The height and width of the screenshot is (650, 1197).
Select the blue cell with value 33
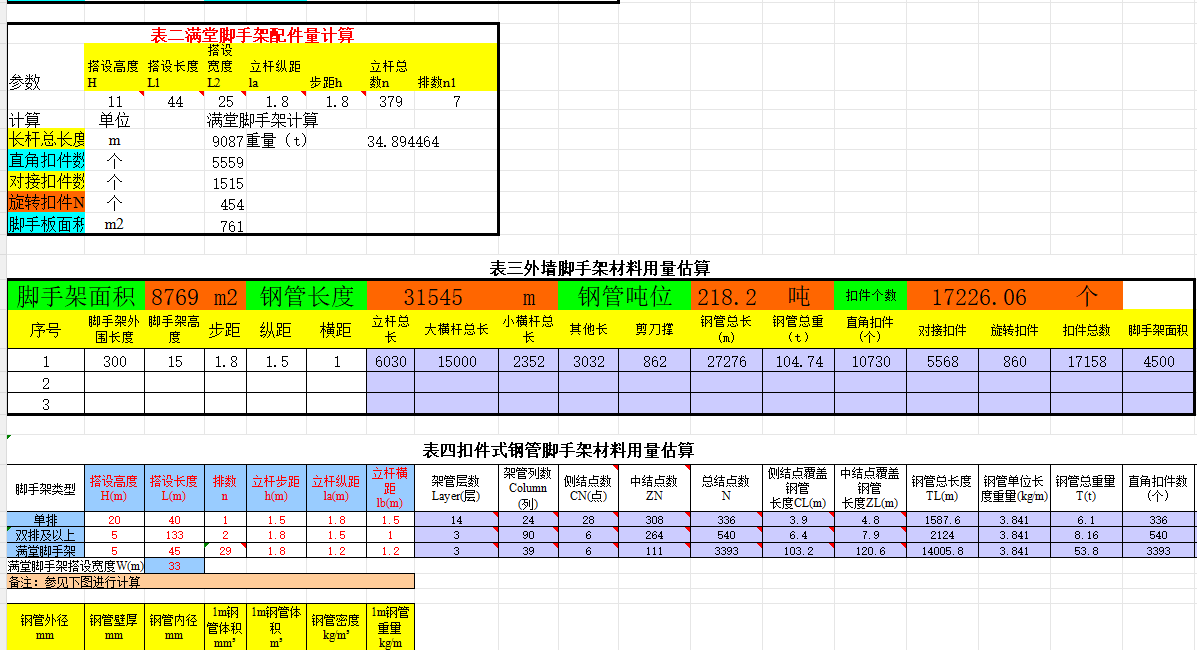(x=175, y=566)
